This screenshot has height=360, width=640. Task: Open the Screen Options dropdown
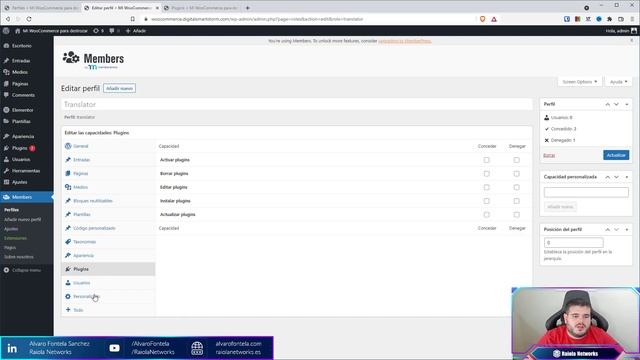[580, 82]
